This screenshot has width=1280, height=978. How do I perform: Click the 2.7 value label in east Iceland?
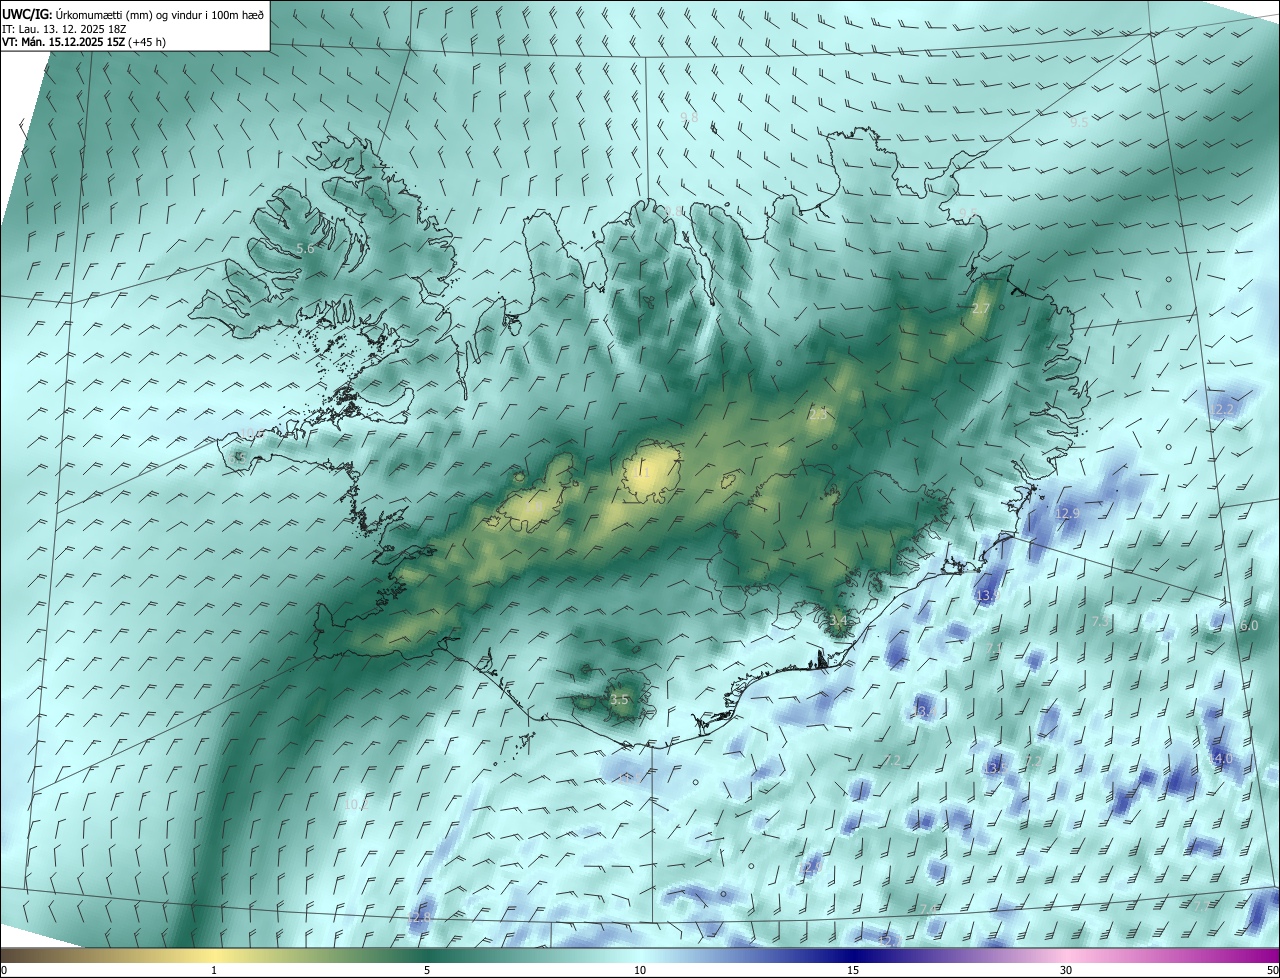(980, 309)
